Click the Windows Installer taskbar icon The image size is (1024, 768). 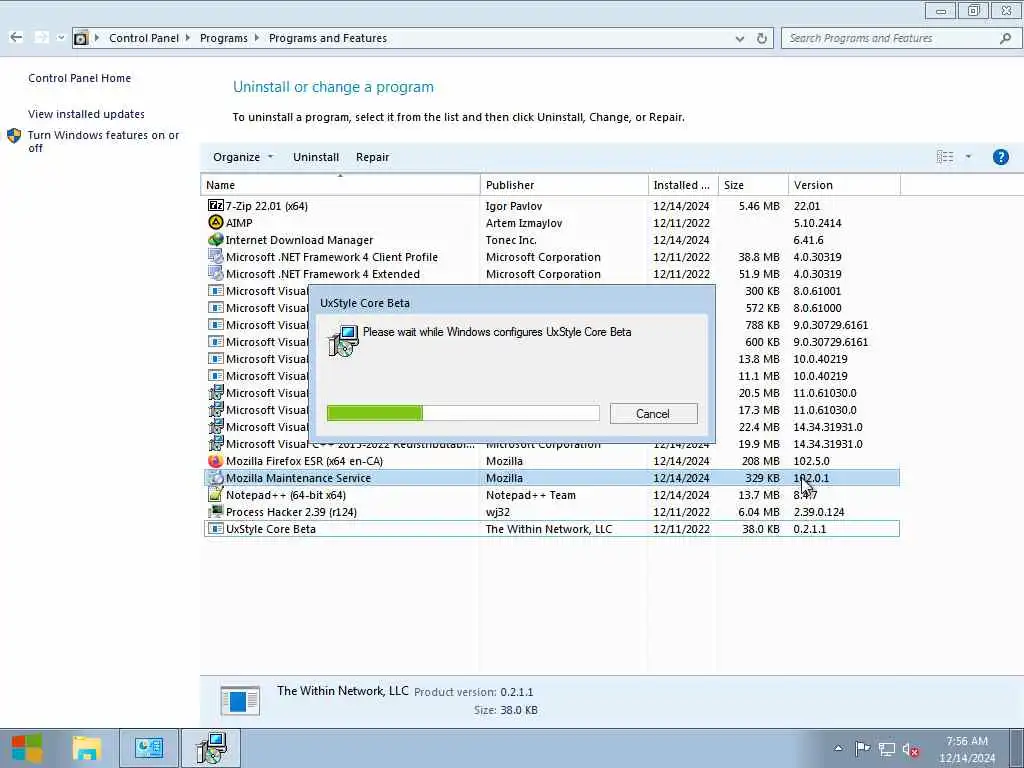point(212,748)
